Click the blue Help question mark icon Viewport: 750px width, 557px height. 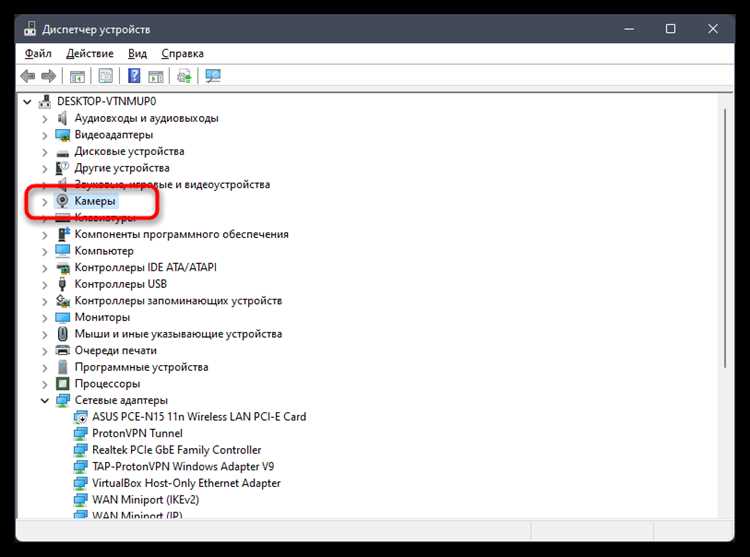coord(134,76)
